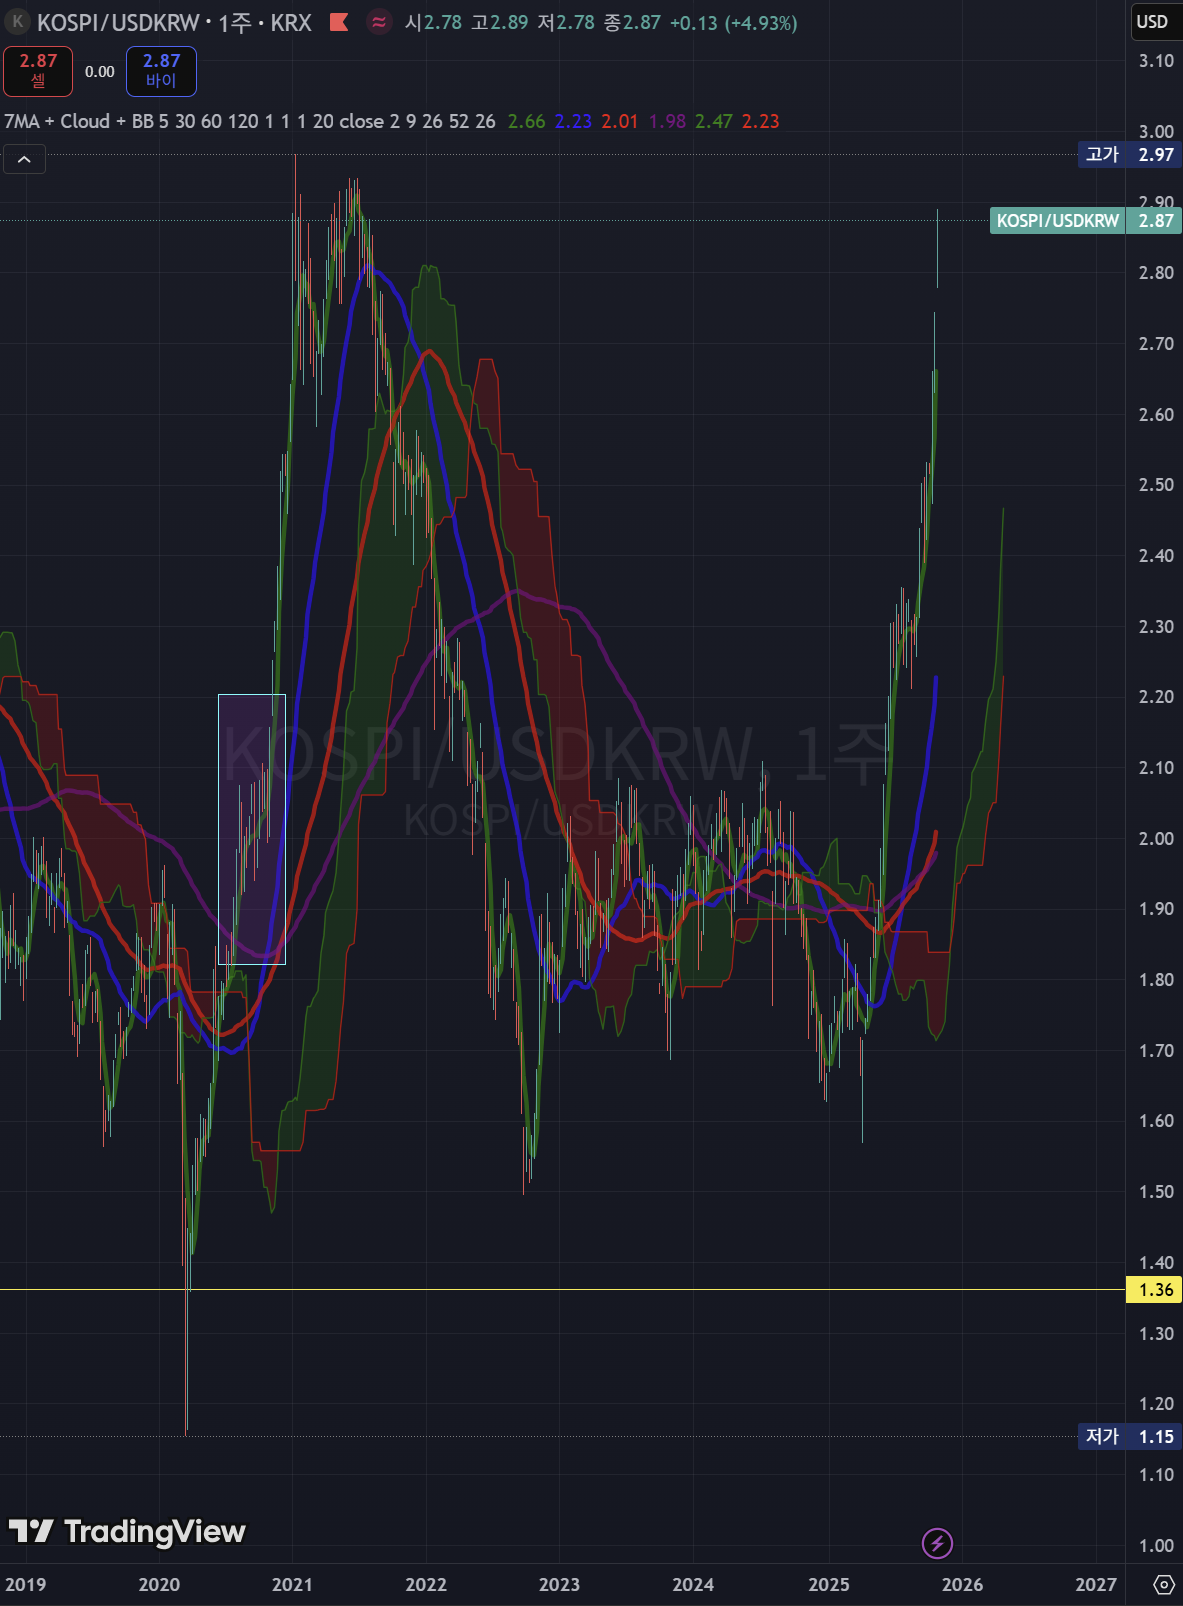This screenshot has height=1606, width=1183.
Task: Click the 저가 1.15 low price label
Action: (x=1129, y=1436)
